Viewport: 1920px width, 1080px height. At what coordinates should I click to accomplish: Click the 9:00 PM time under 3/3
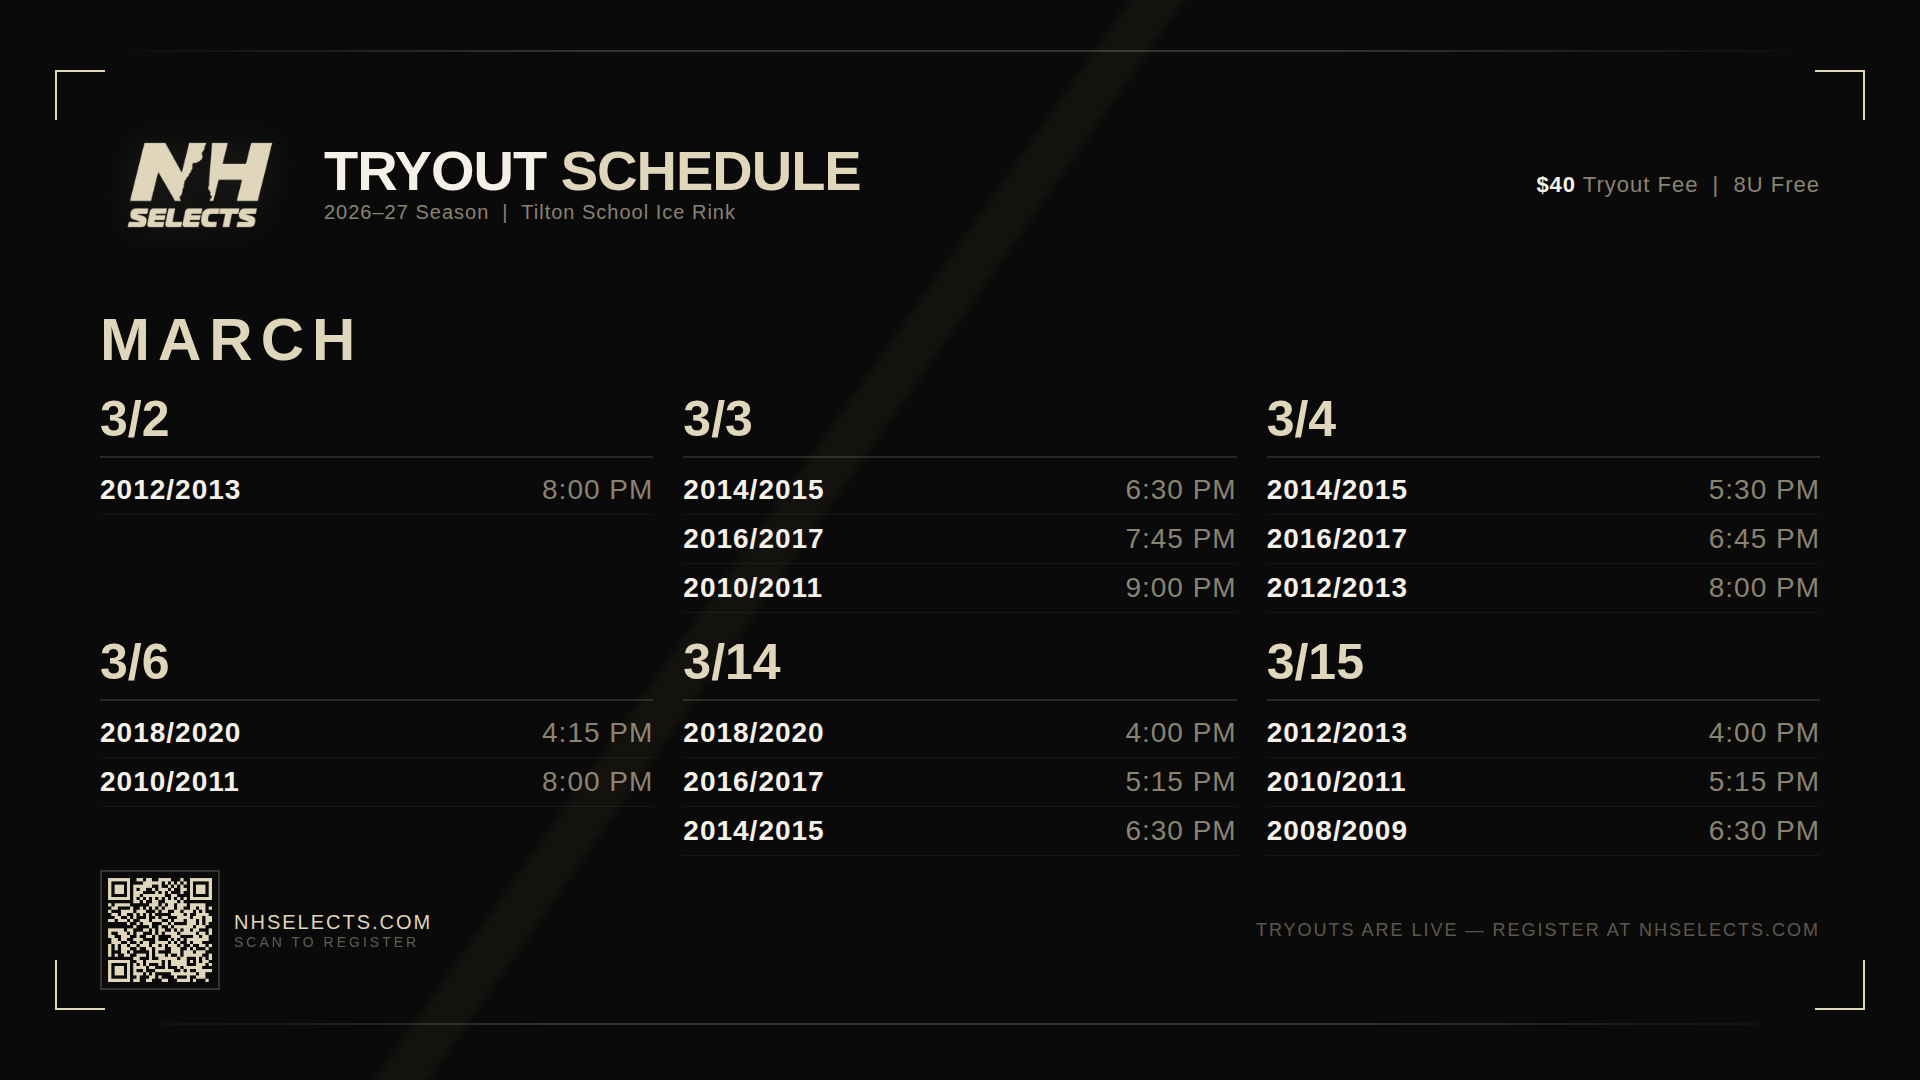1180,588
